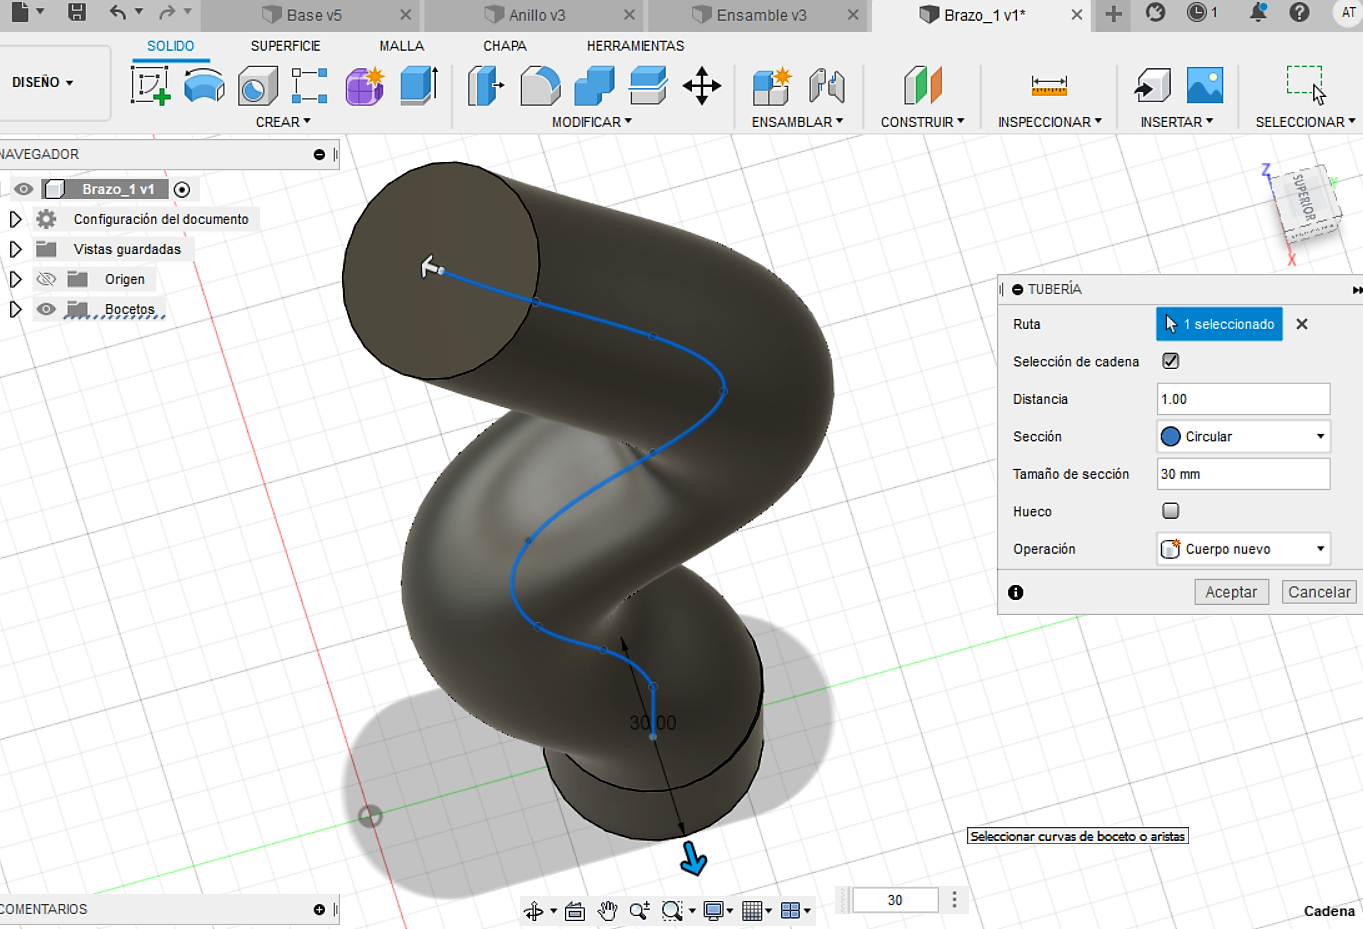The height and width of the screenshot is (929, 1363).
Task: Open the Hole/pattern sketch-points tool
Action: tap(310, 86)
